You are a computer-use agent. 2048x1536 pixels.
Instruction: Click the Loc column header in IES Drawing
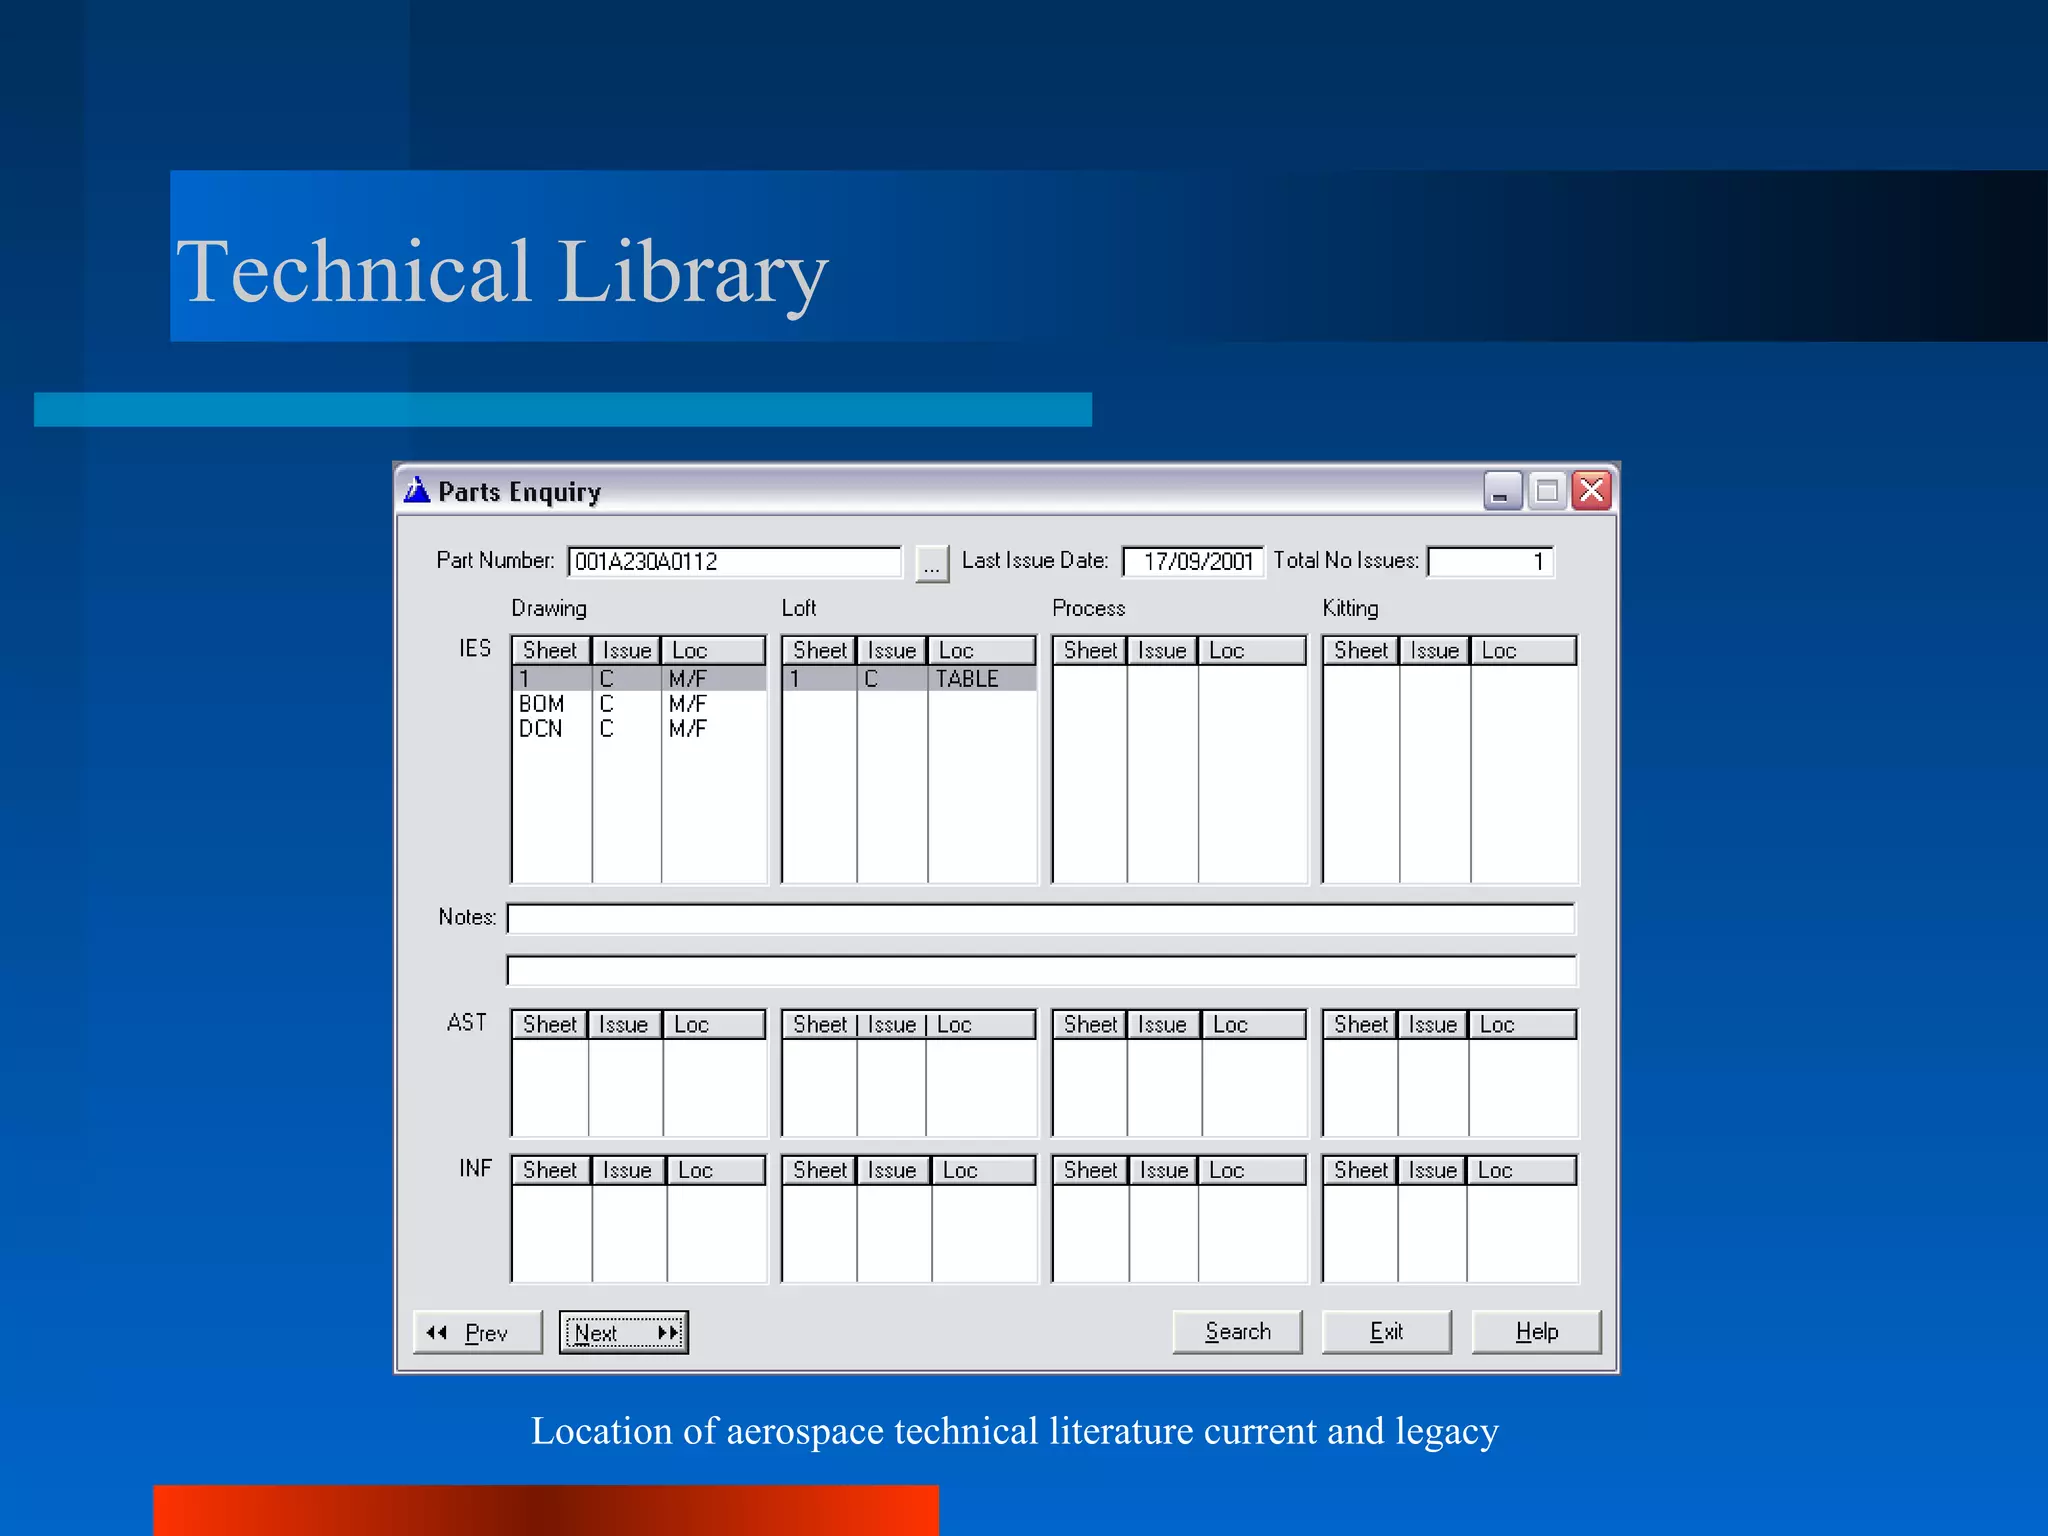click(713, 650)
